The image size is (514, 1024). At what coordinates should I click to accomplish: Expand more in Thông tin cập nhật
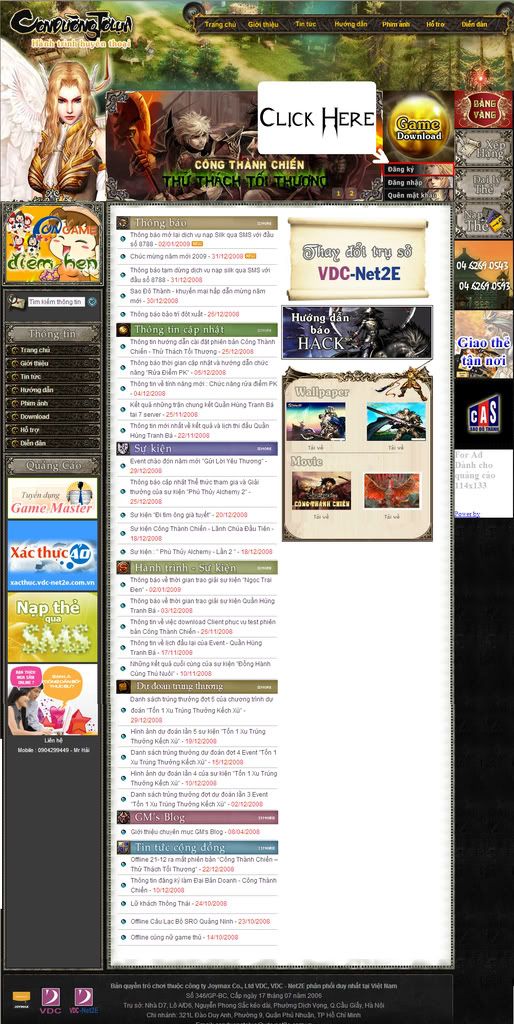[x=265, y=330]
